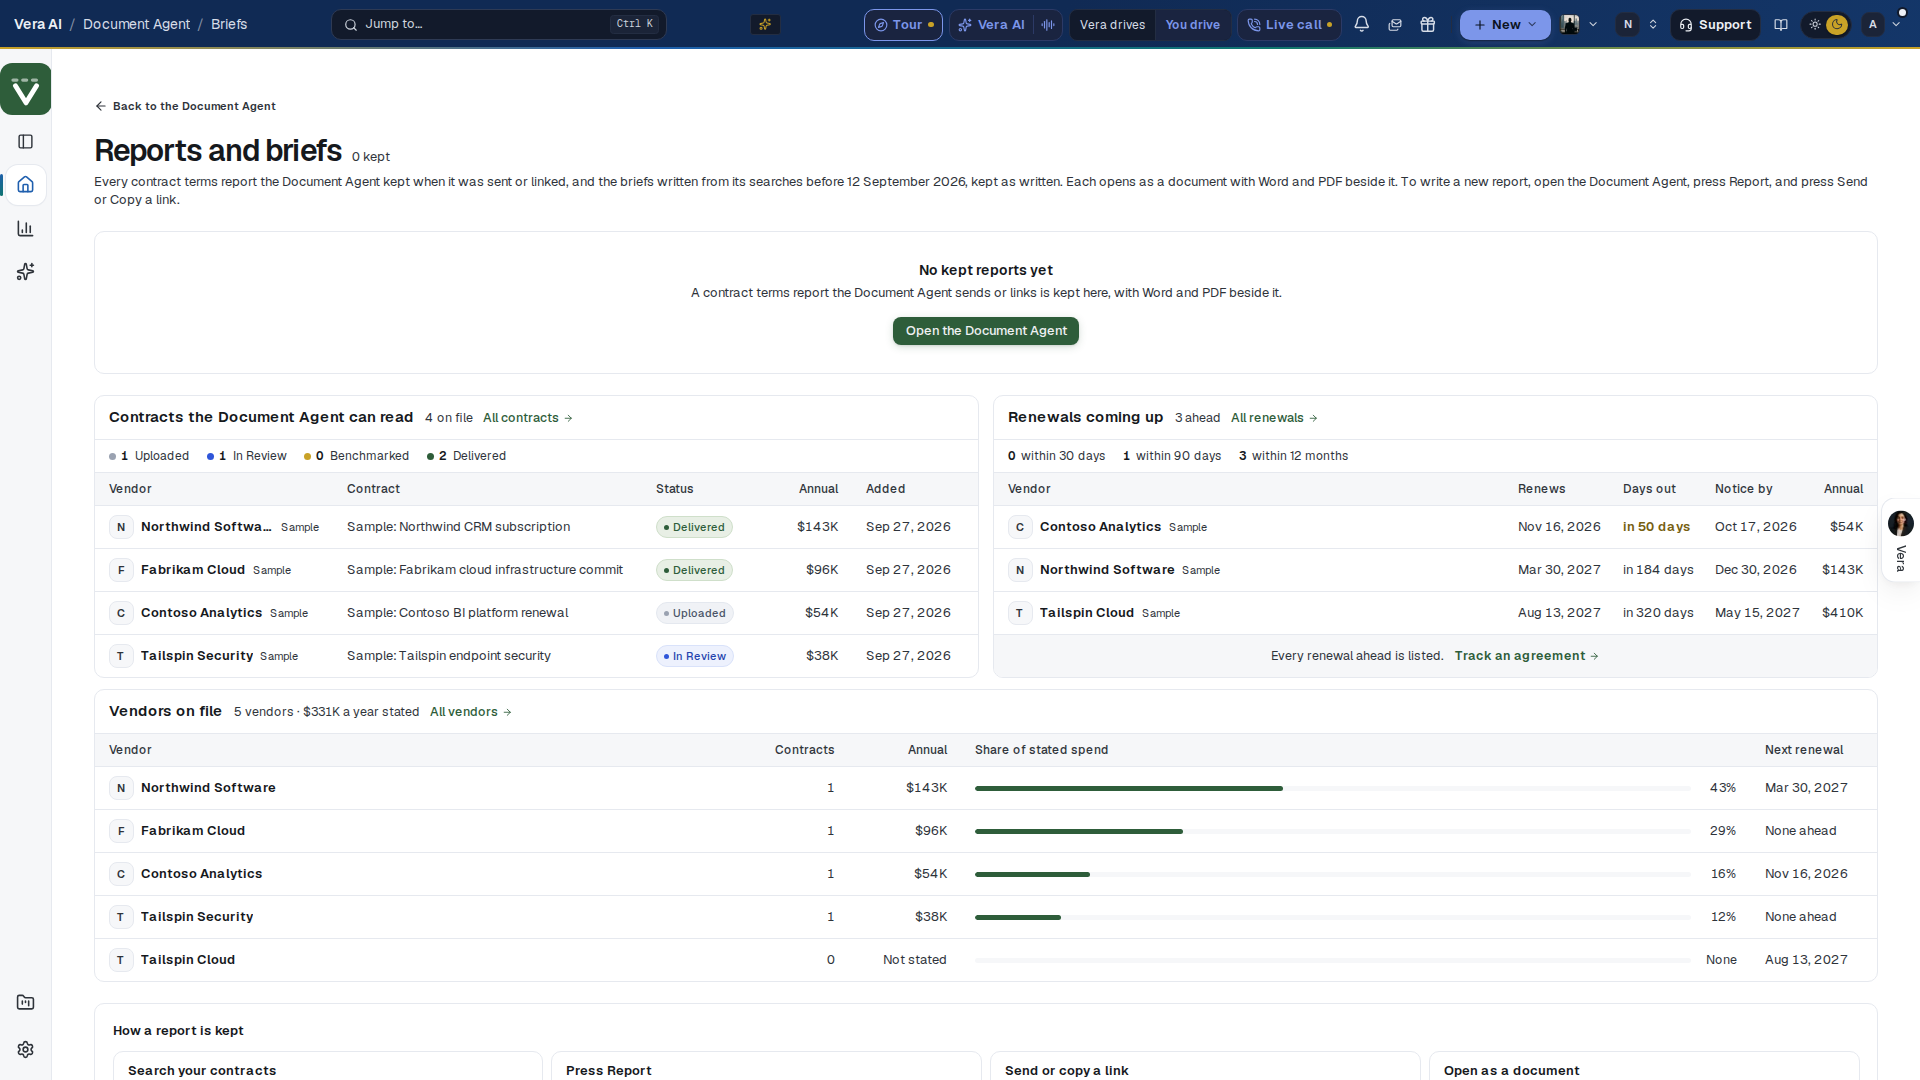The image size is (1920, 1080).
Task: Click Uploaded status badge for Contoso
Action: [695, 613]
